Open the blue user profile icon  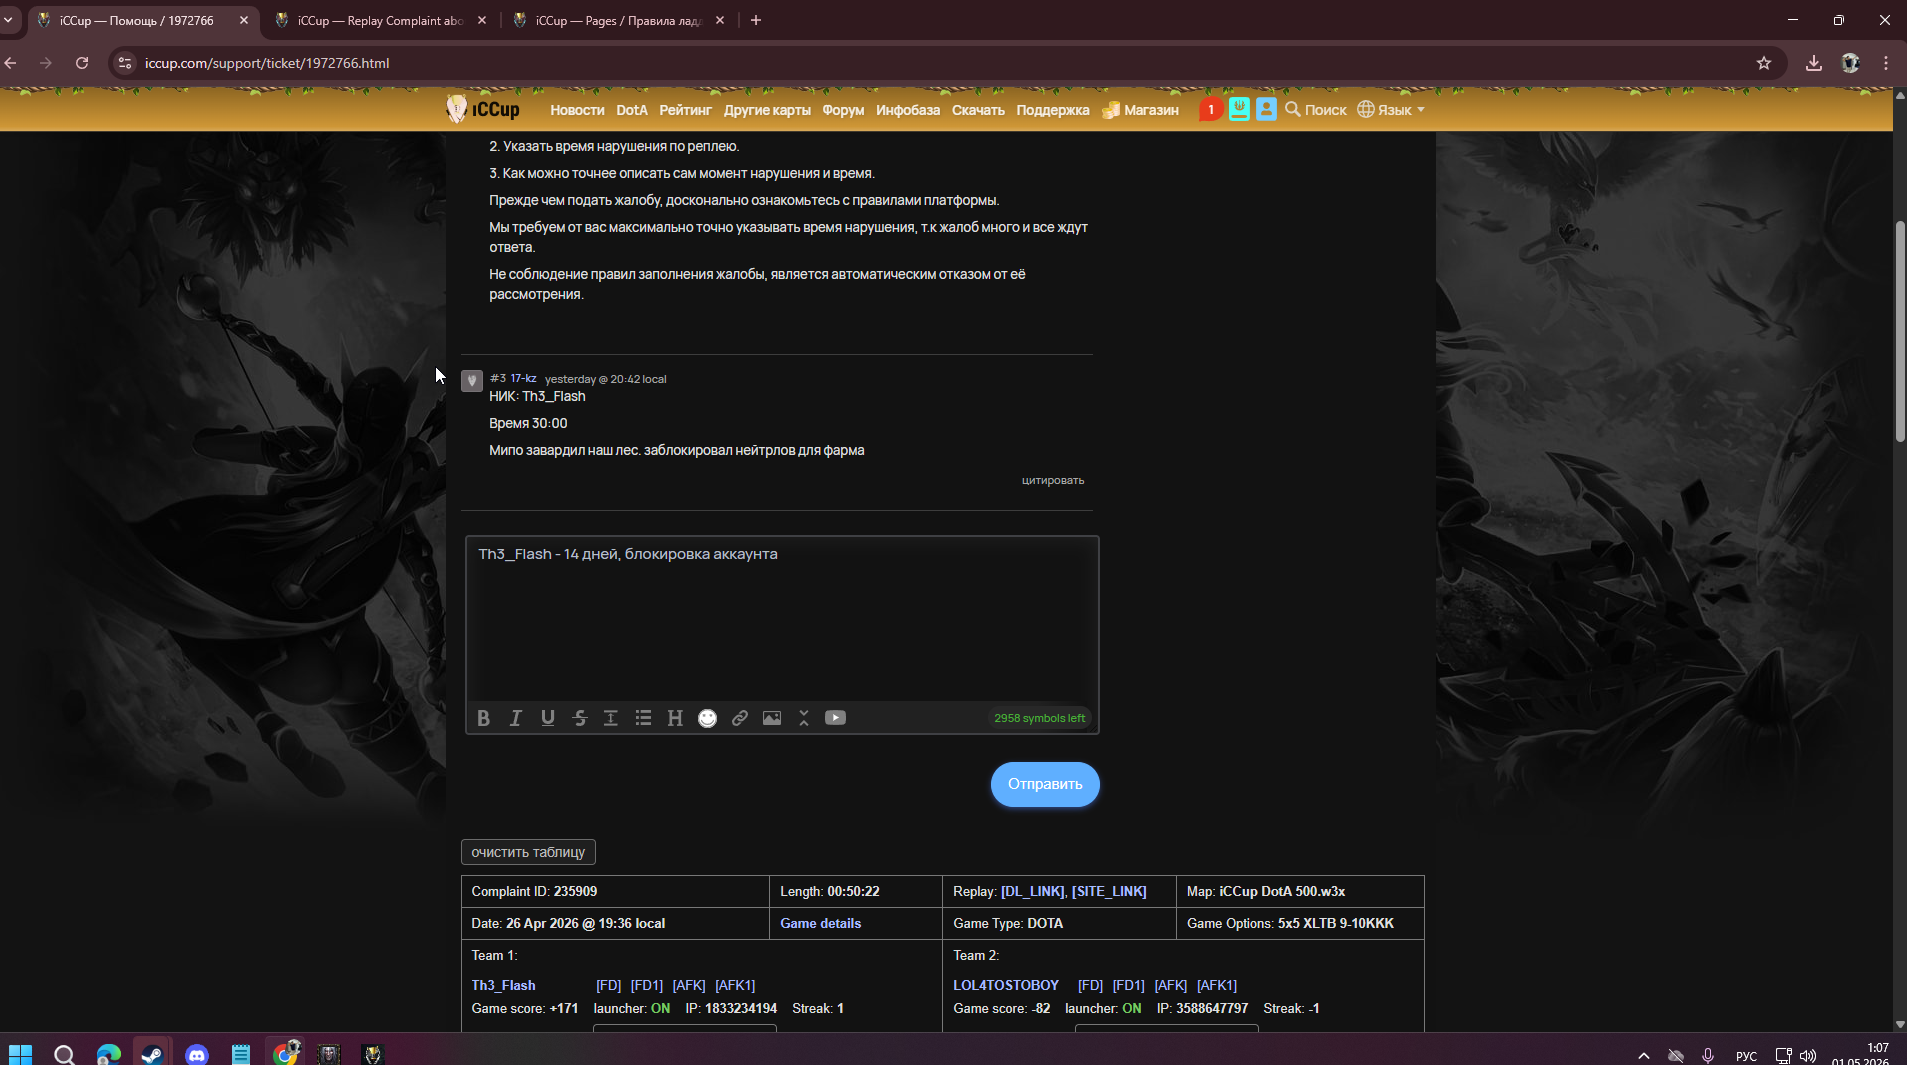click(x=1266, y=110)
